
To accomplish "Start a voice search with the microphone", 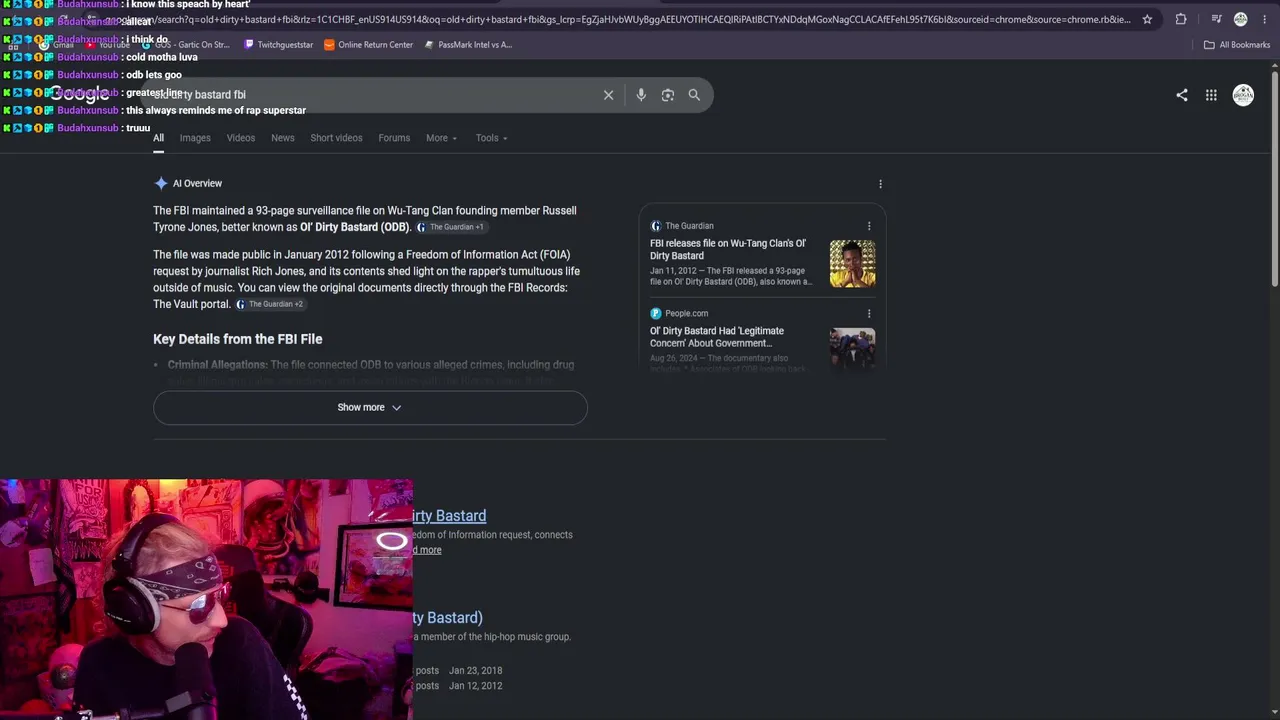I will coord(641,95).
